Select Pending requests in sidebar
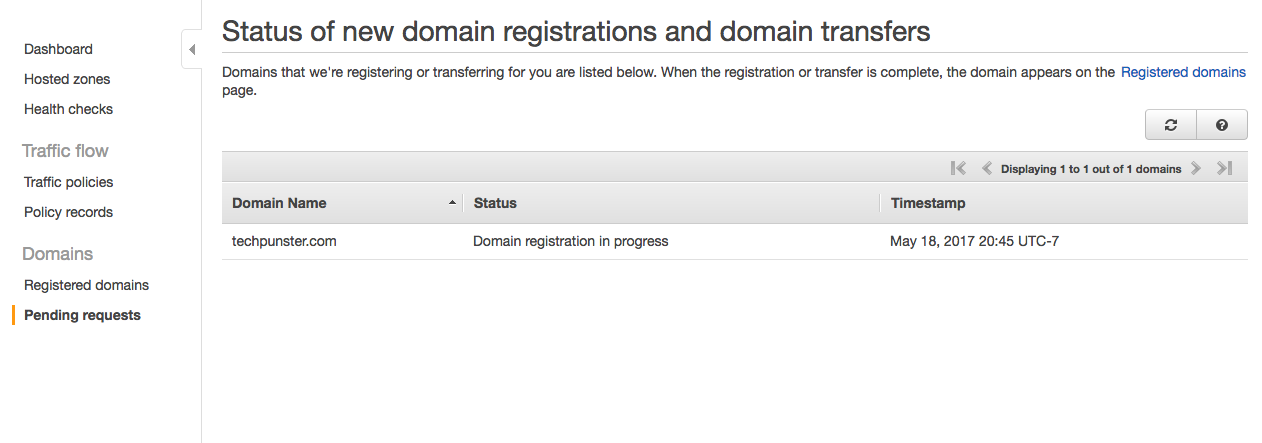Image resolution: width=1262 pixels, height=443 pixels. [x=82, y=315]
